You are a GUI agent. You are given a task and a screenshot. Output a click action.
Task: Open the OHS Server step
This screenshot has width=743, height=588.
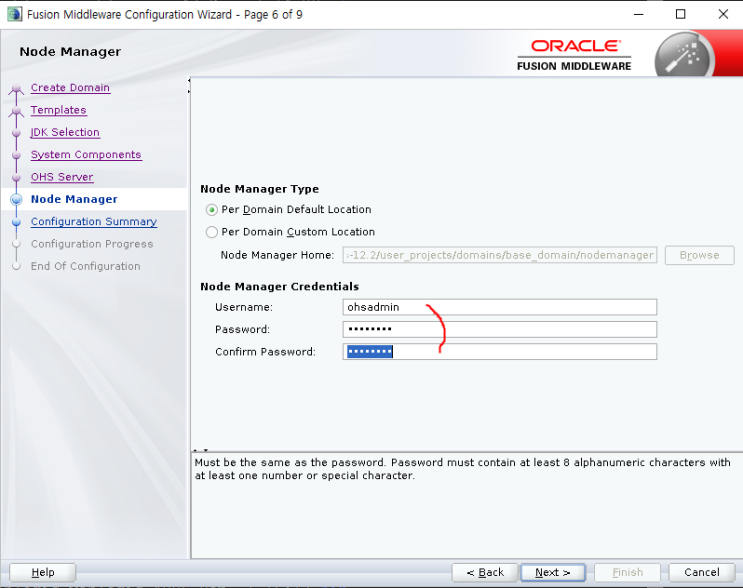pyautogui.click(x=62, y=177)
